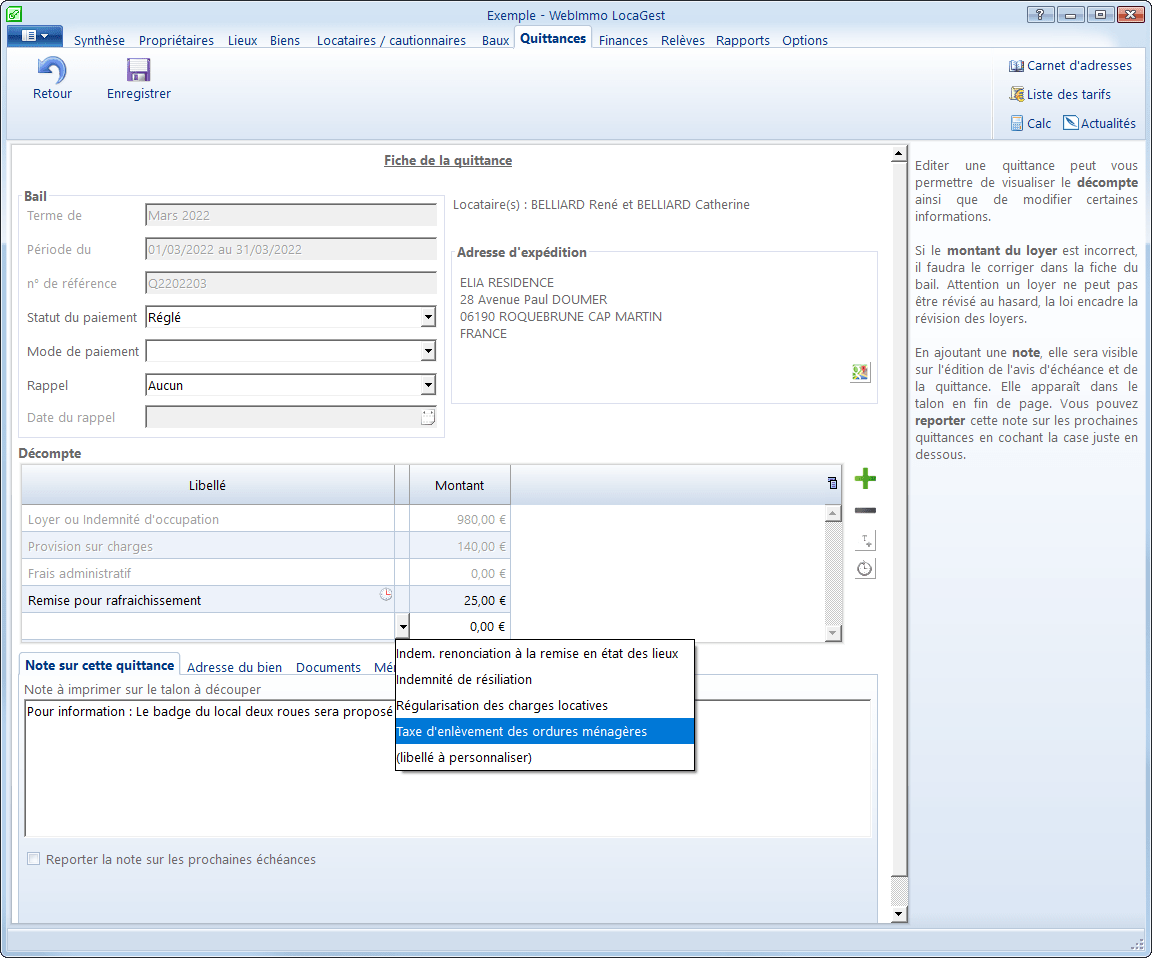The image size is (1152, 958).
Task: Launch the Calc calculator
Action: [1030, 124]
